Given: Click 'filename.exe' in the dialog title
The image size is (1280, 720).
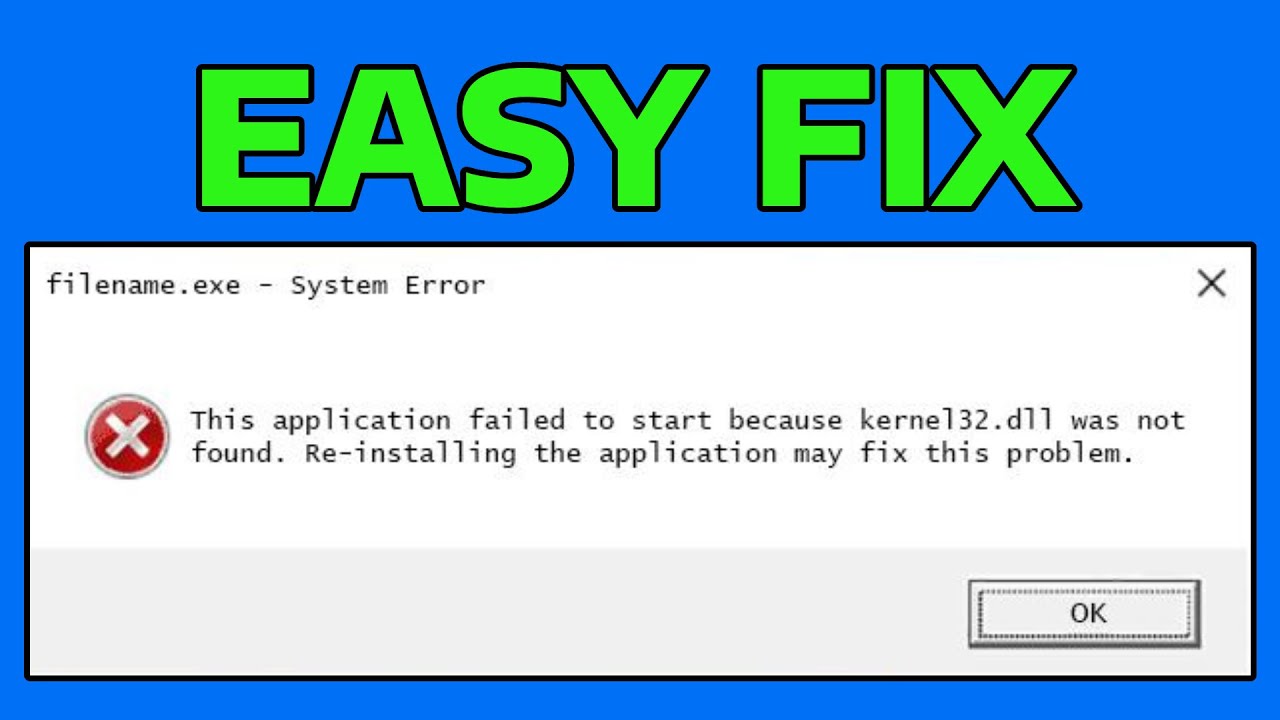Looking at the screenshot, I should tap(143, 285).
